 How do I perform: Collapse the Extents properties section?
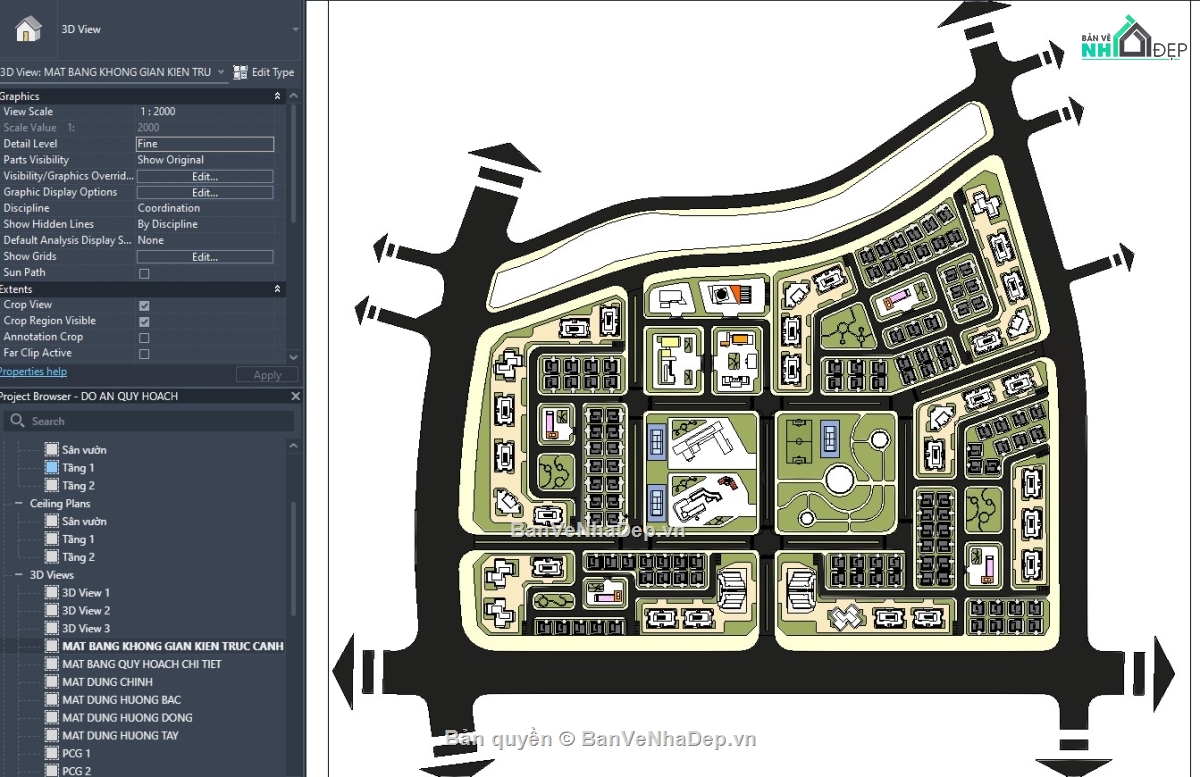pyautogui.click(x=278, y=289)
